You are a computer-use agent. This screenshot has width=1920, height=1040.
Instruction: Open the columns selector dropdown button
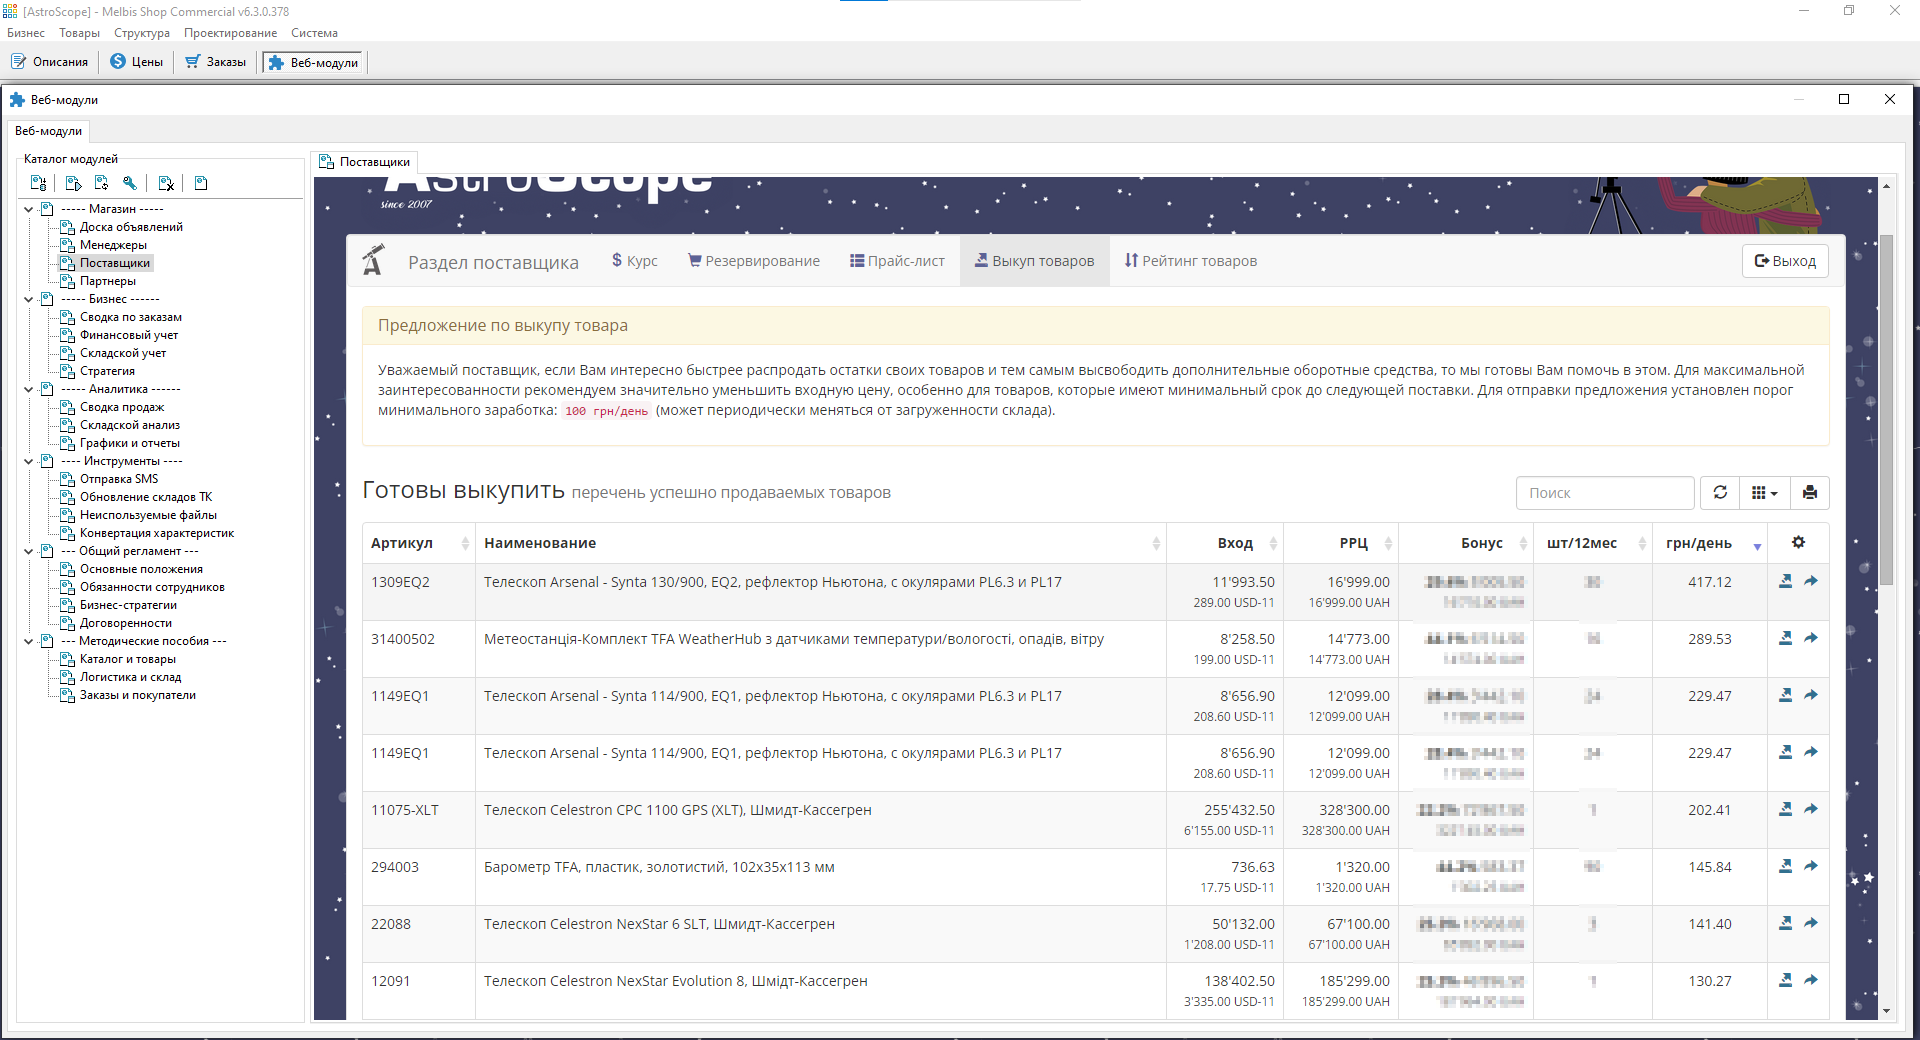pos(1765,492)
